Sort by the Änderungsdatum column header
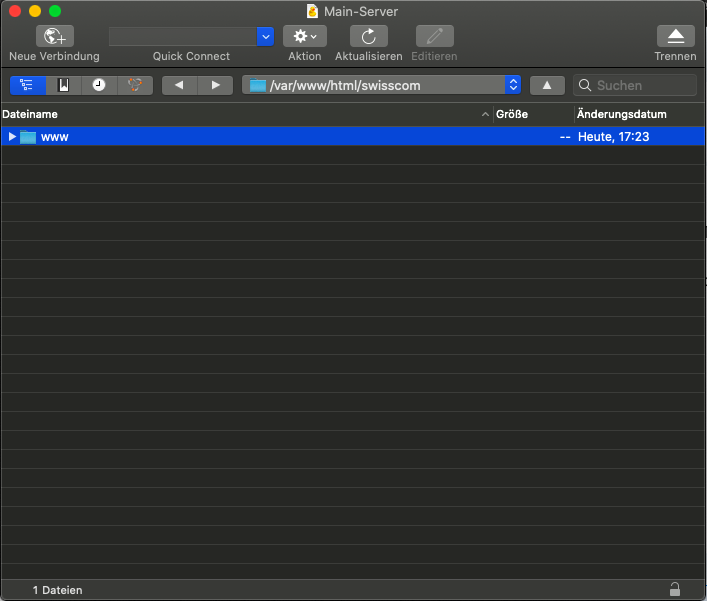 (638, 114)
